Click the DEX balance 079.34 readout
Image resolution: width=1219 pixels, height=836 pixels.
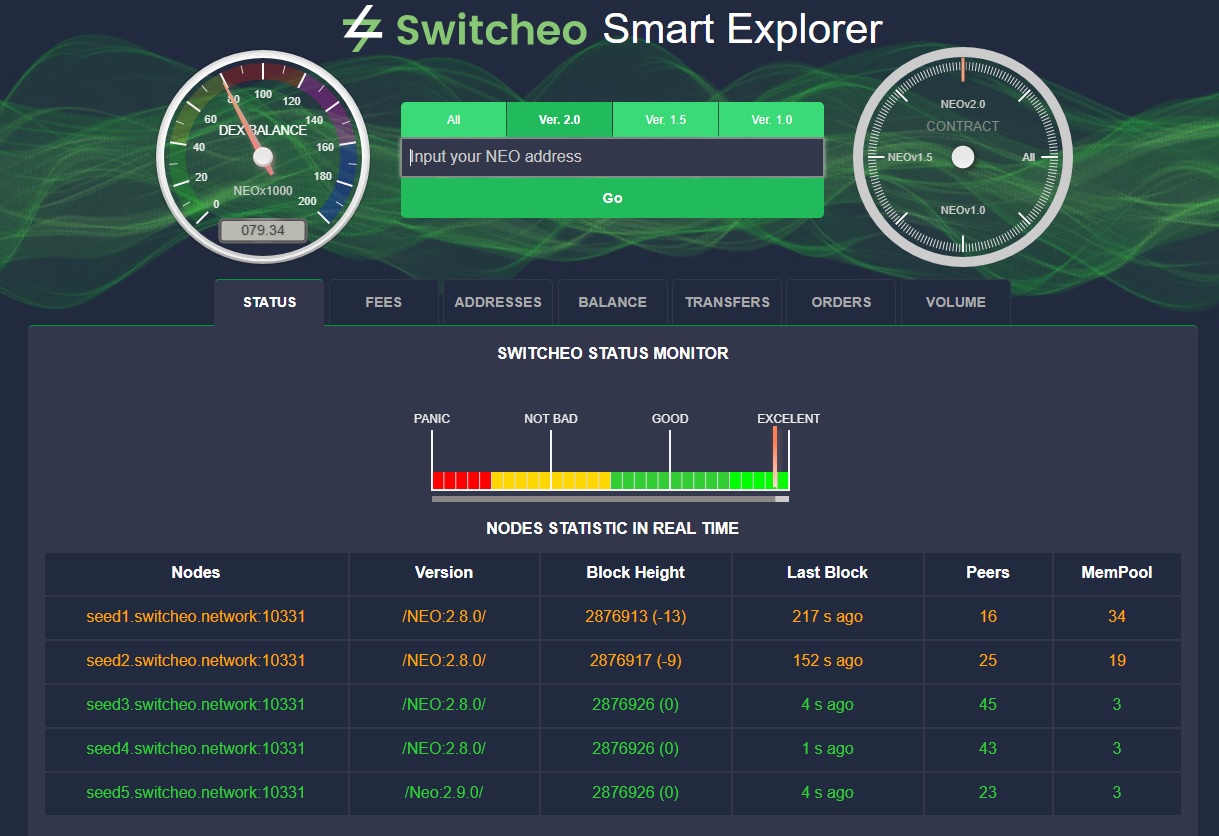[263, 231]
